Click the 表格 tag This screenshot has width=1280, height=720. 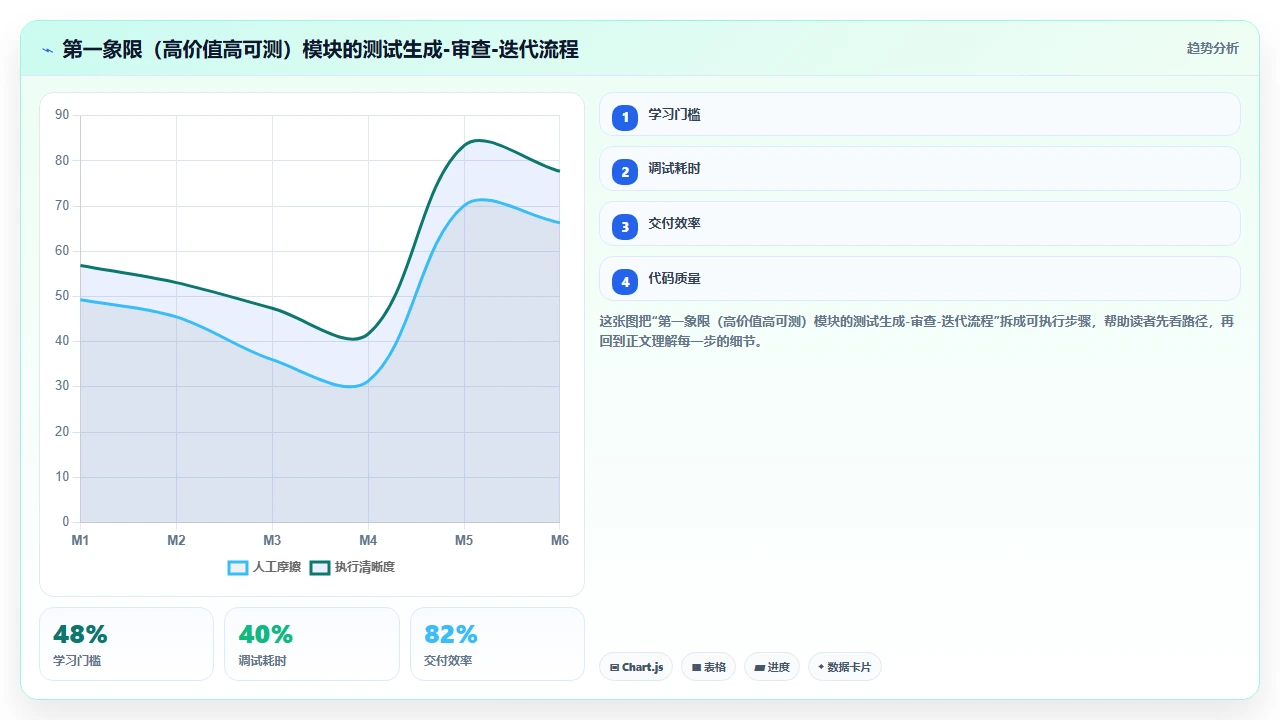[708, 667]
